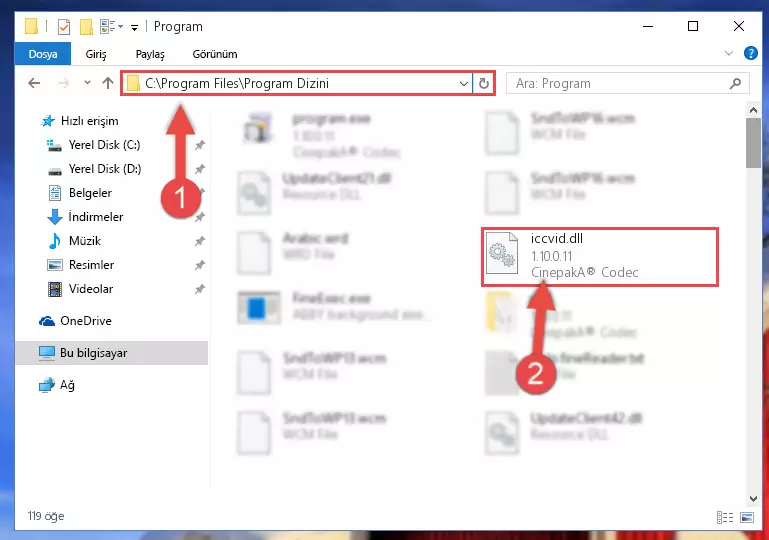769x540 pixels.
Task: Open Yerel Disk (C:) in sidebar
Action: 104,145
